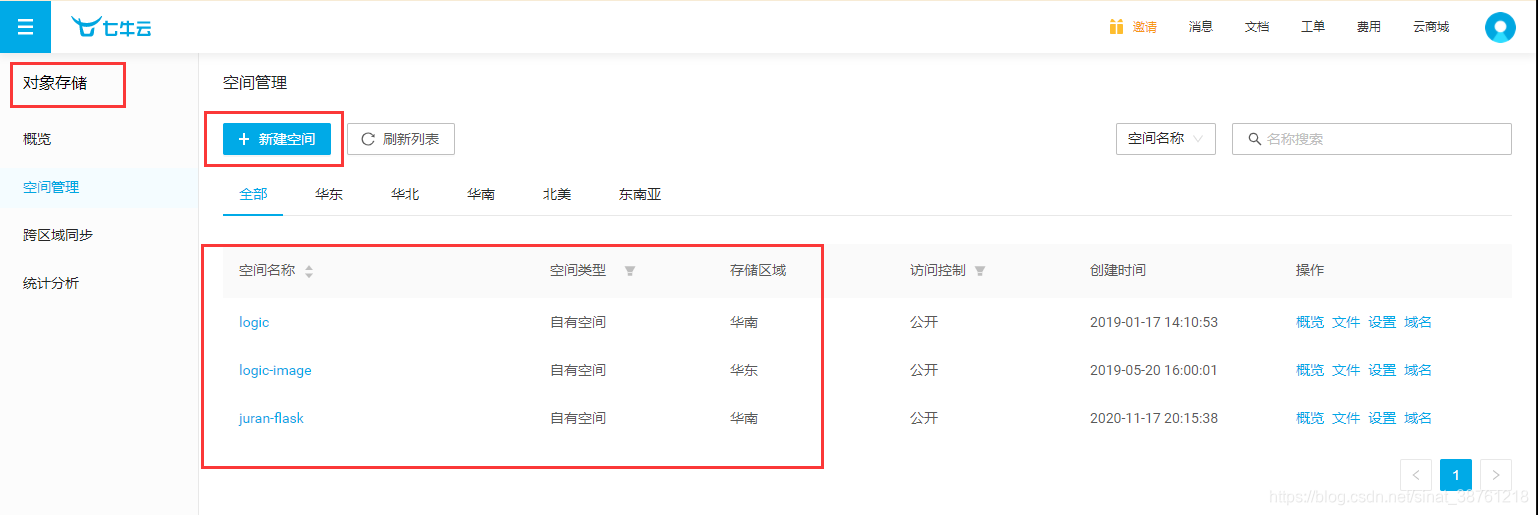Open 消息 in the top bar
1538x515 pixels.
tap(1201, 27)
